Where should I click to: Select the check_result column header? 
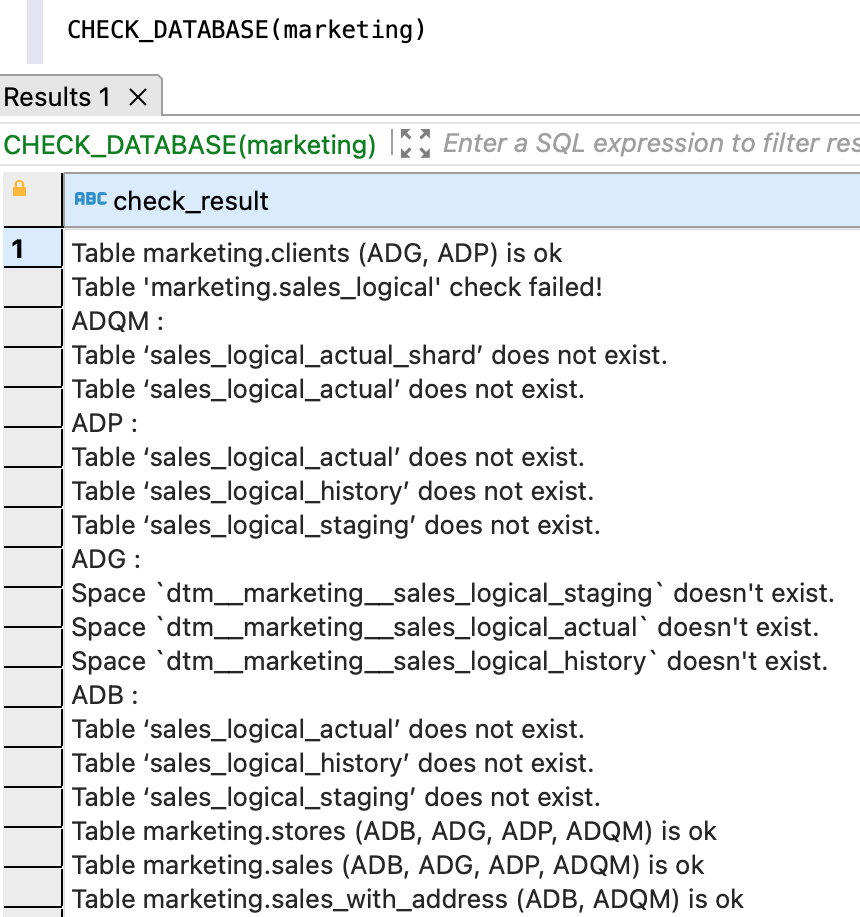(x=190, y=201)
